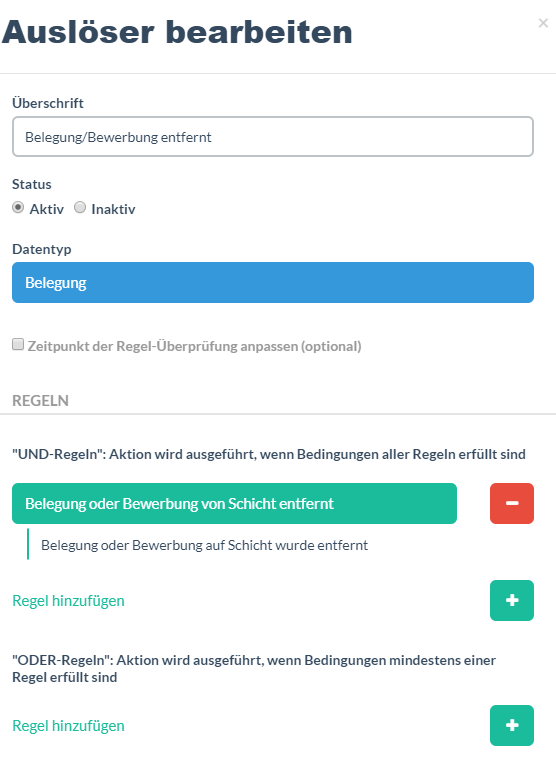Open the Belegung oder Bewerbung von Schicht entfernt selector
Image resolution: width=556 pixels, height=769 pixels.
pos(234,503)
